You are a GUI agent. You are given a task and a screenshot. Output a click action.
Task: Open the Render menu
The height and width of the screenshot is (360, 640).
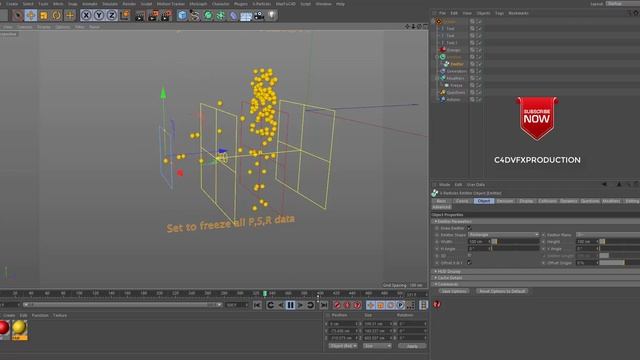[x=129, y=4]
